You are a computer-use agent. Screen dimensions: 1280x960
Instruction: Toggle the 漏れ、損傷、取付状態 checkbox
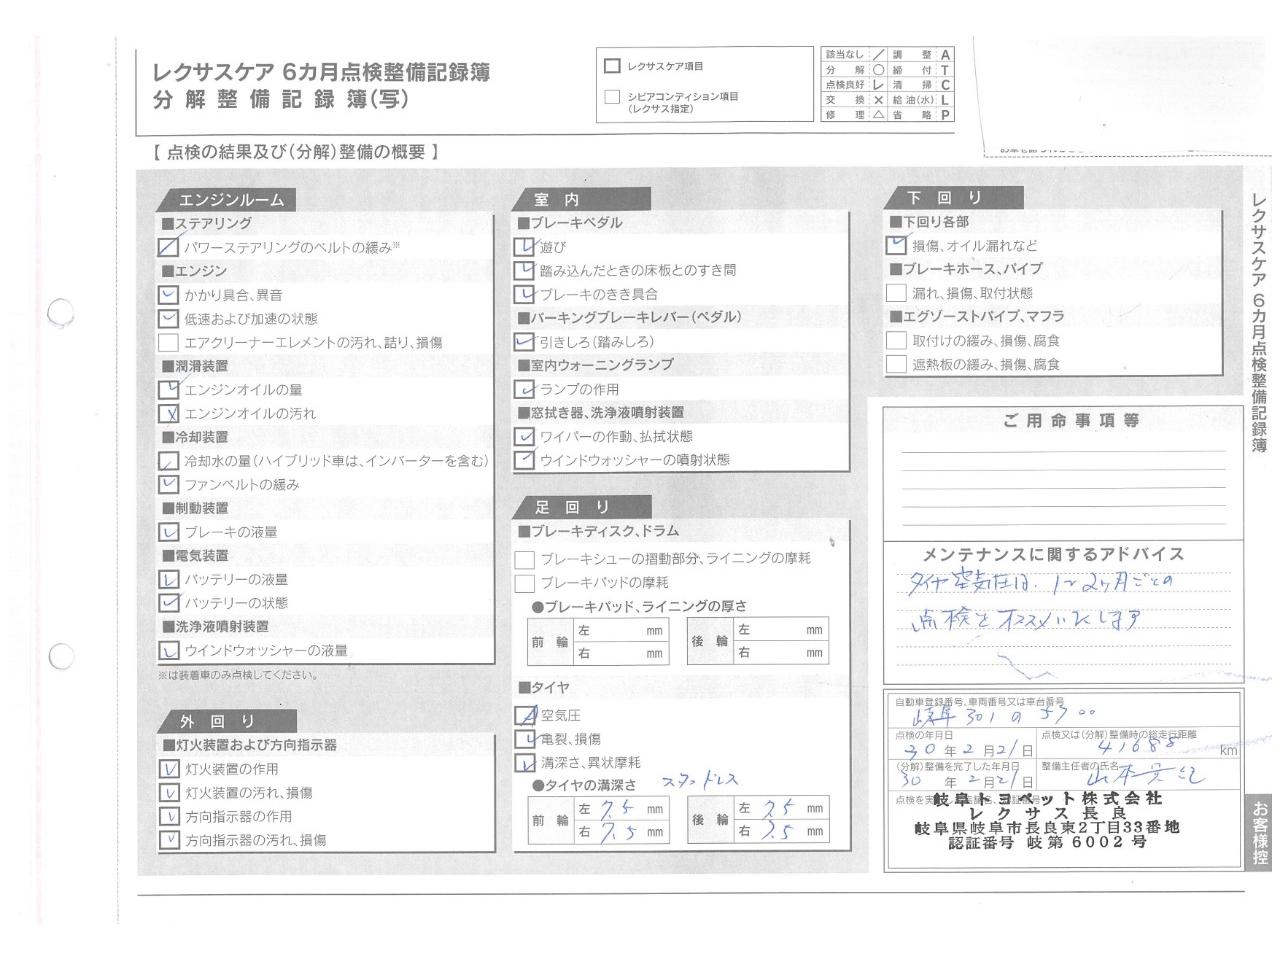tap(896, 293)
